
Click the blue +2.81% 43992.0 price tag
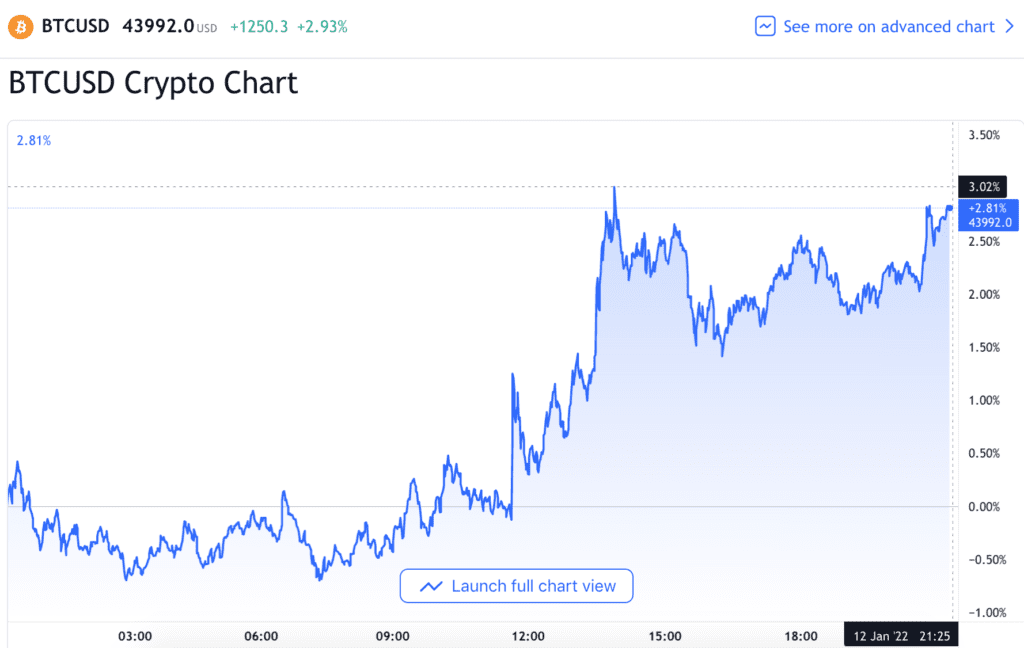985,215
